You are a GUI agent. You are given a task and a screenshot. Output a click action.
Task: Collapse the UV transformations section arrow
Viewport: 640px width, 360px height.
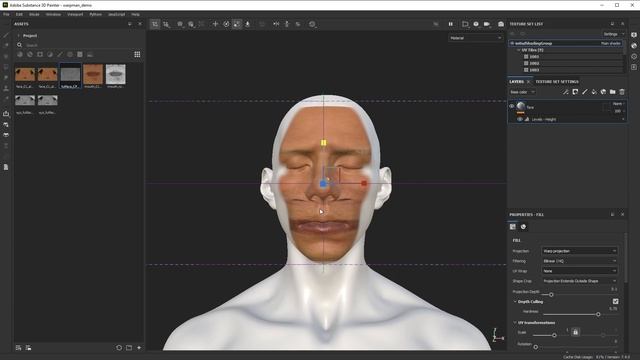pos(515,322)
